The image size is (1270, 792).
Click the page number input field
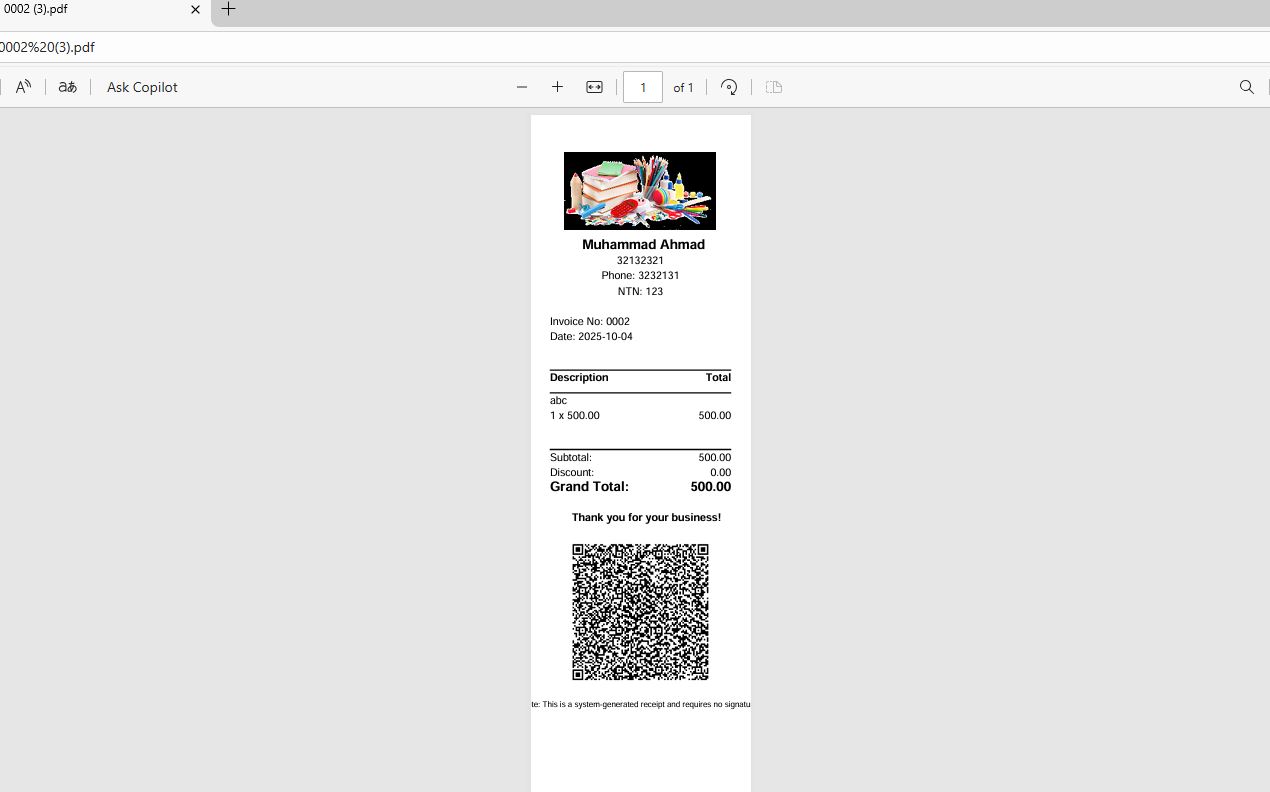pos(642,87)
